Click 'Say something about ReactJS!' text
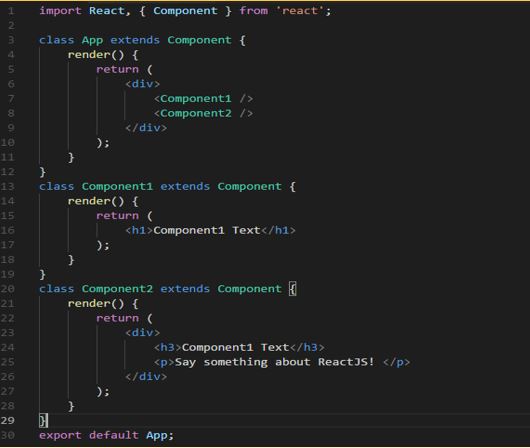 (275, 362)
